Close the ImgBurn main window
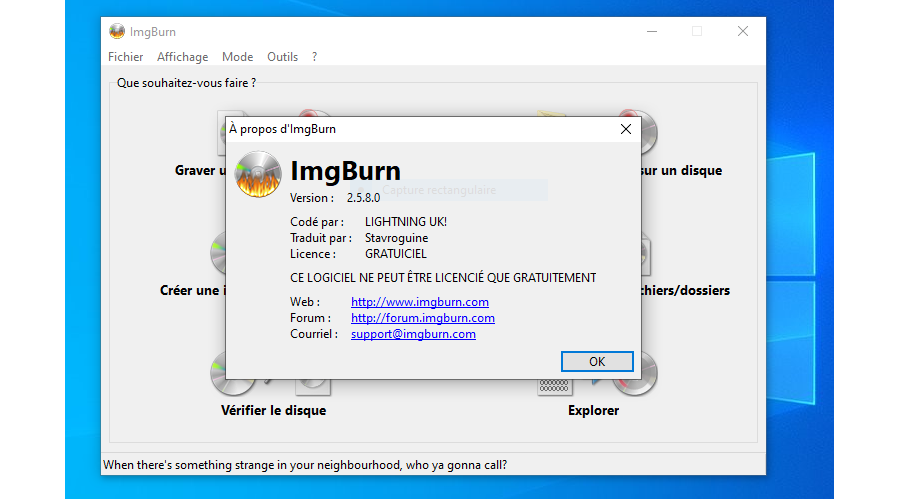Screen dimensions: 900x499 click(743, 32)
